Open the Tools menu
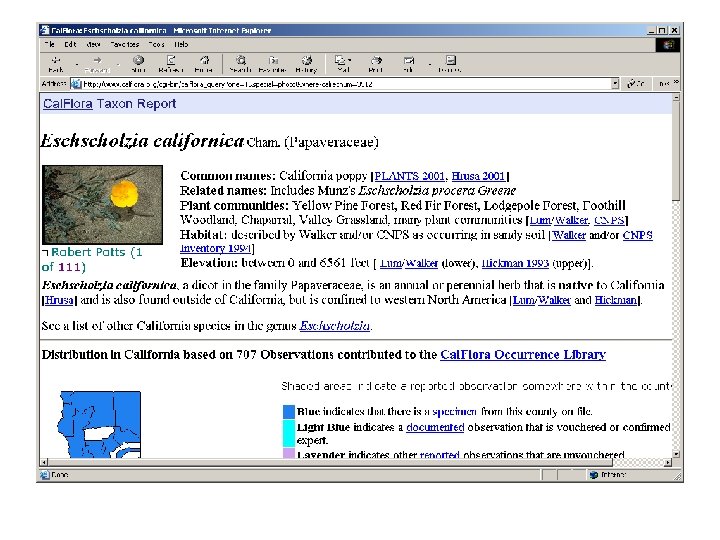The height and width of the screenshot is (540, 720). tap(156, 45)
